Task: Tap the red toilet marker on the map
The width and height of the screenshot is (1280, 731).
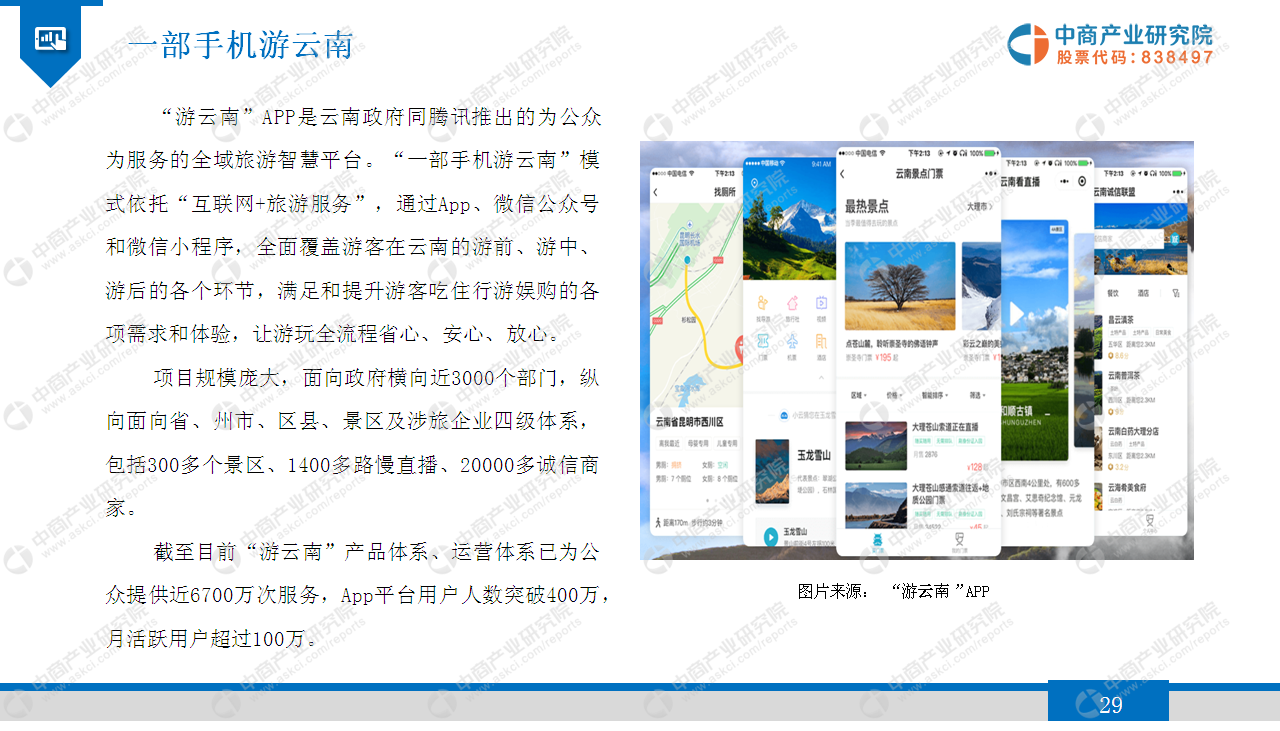Action: (x=740, y=350)
